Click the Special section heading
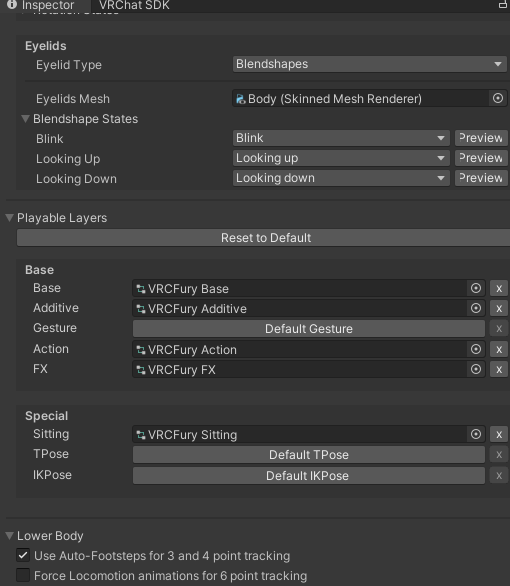 coord(46,416)
